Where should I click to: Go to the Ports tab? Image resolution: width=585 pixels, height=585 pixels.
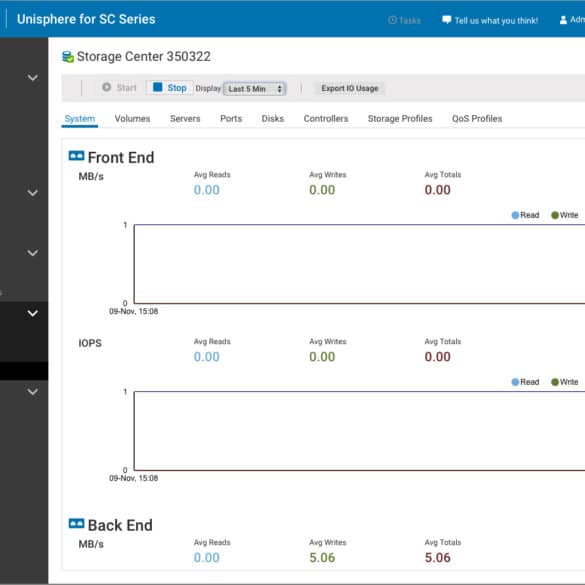pos(231,119)
